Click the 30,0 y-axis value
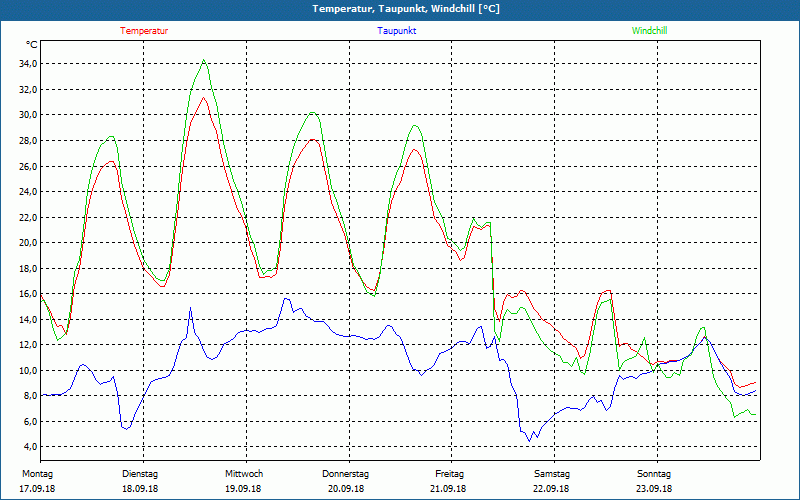The width and height of the screenshot is (800, 500). coord(28,115)
